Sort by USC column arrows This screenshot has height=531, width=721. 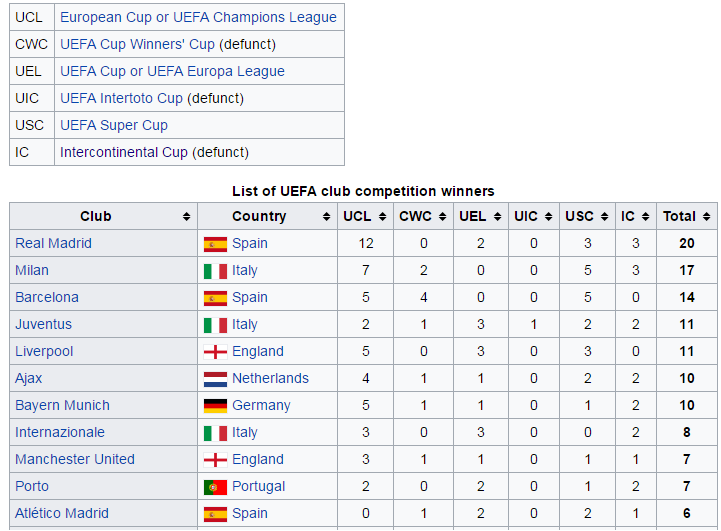[604, 217]
